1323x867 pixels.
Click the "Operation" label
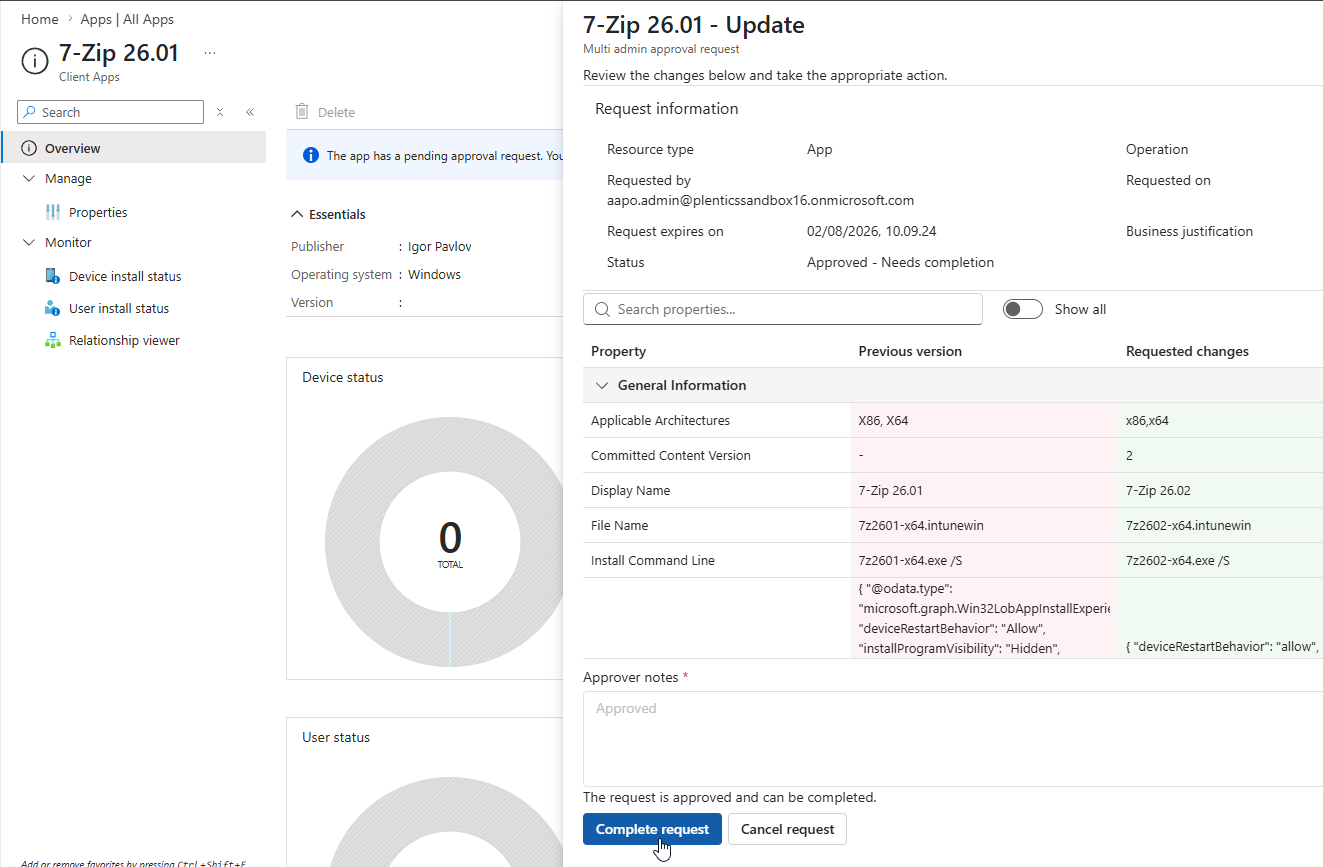coord(1157,149)
